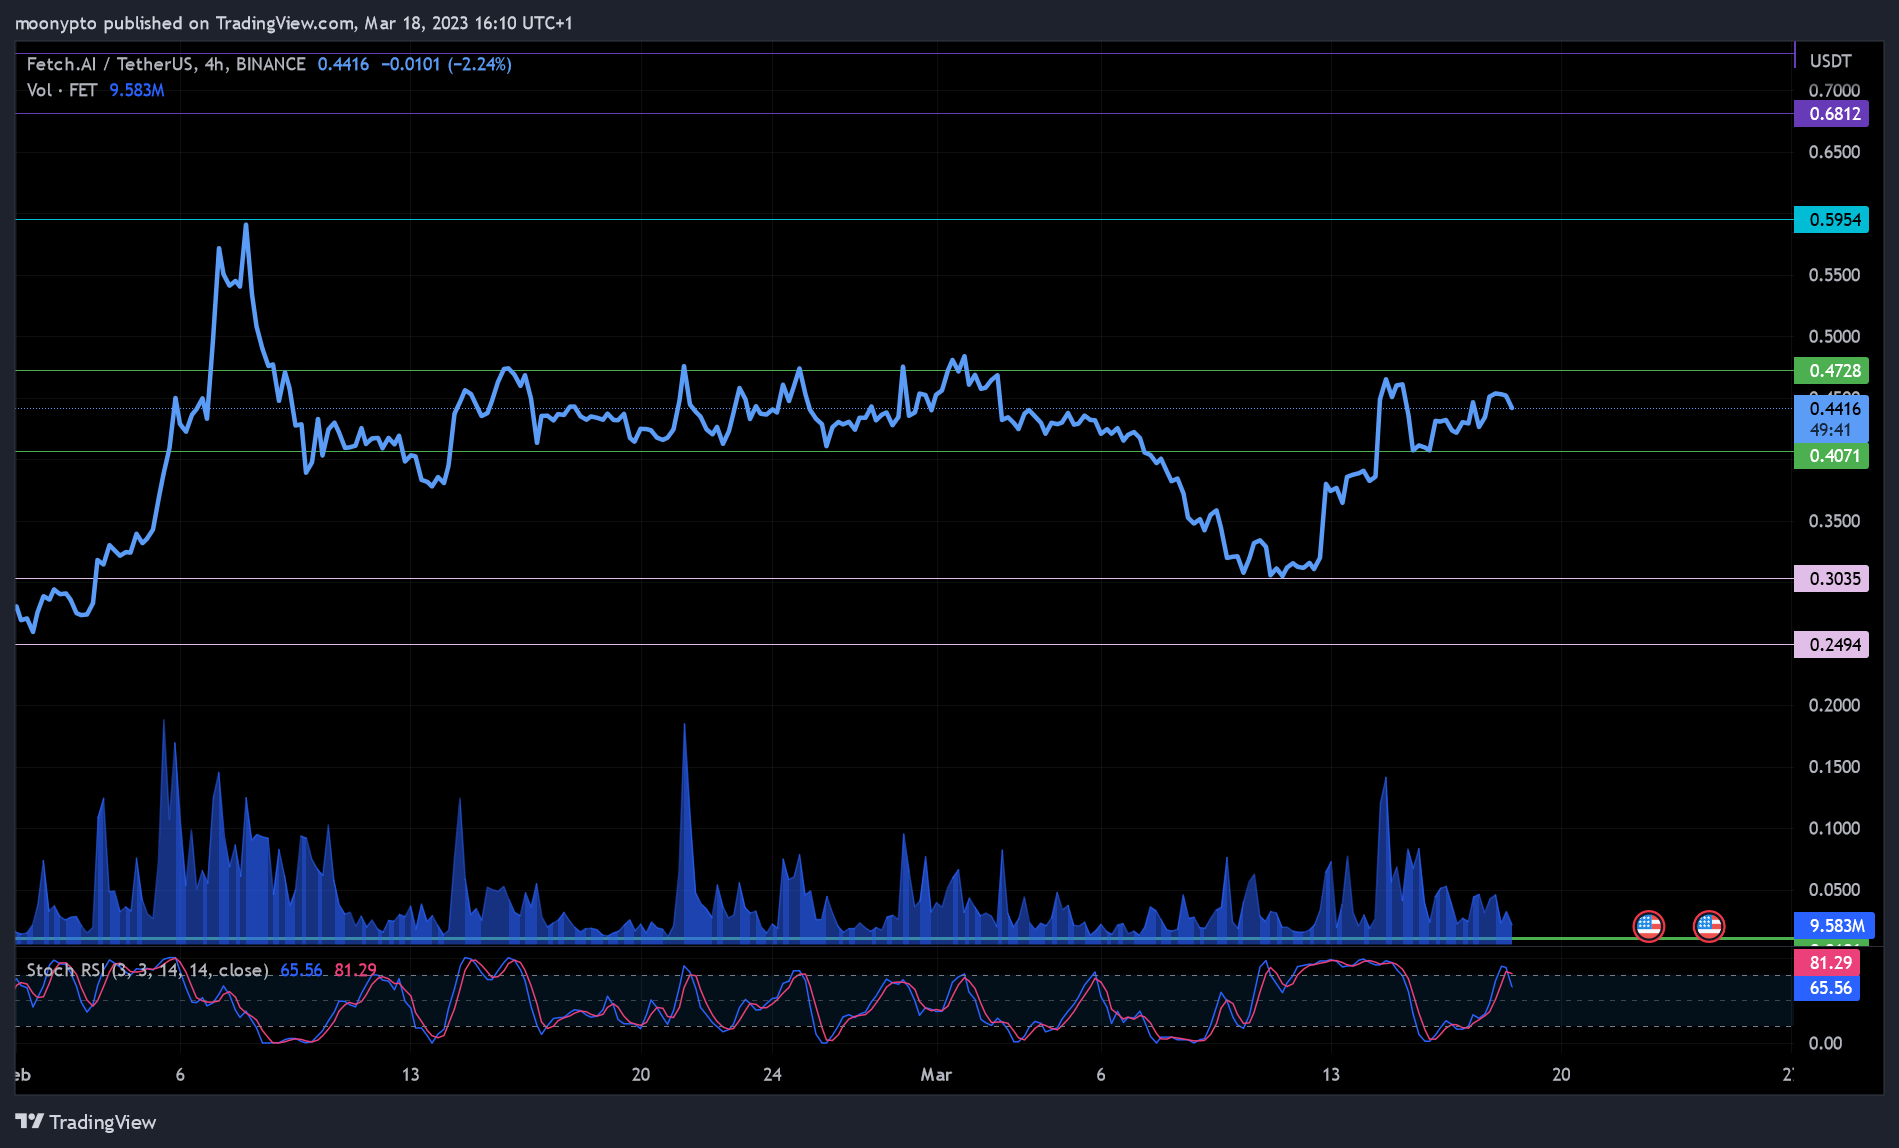
Task: Click the 0.6812 purple price label
Action: click(x=1831, y=113)
